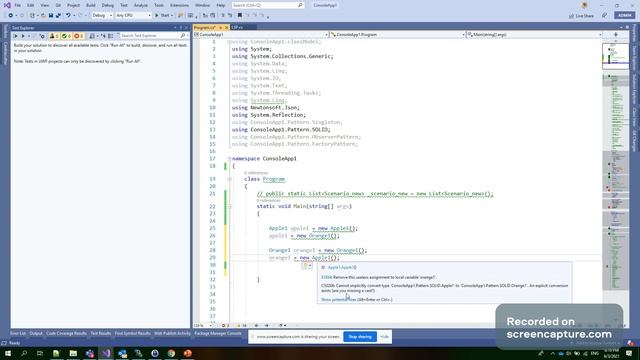Open the Find Symbol Results tab

click(x=133, y=333)
